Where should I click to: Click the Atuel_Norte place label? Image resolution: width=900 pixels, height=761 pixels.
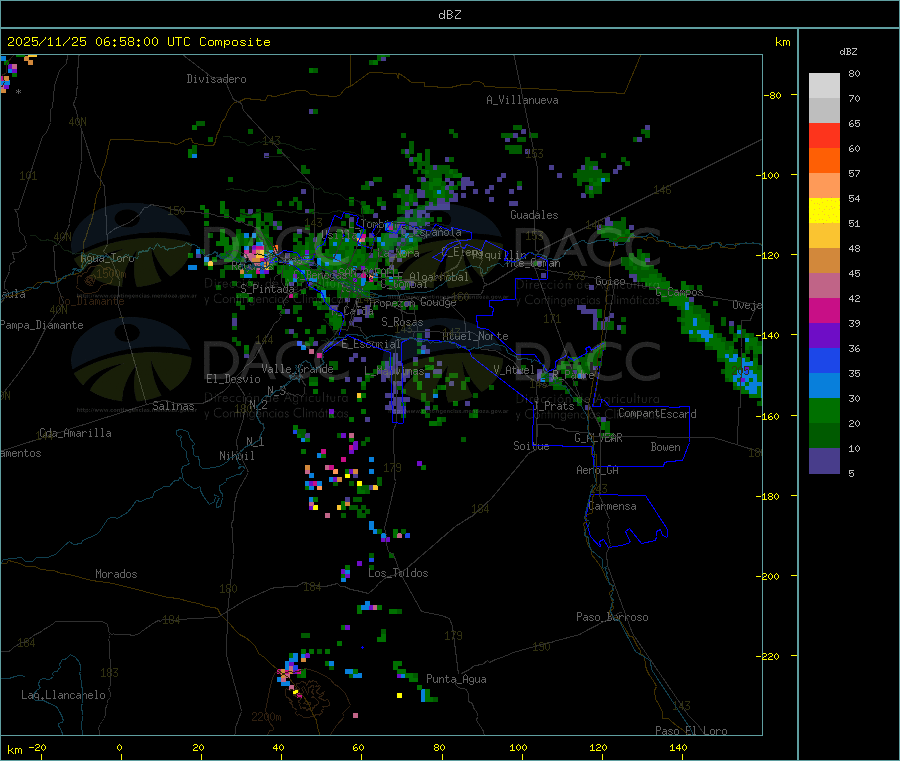coord(475,336)
